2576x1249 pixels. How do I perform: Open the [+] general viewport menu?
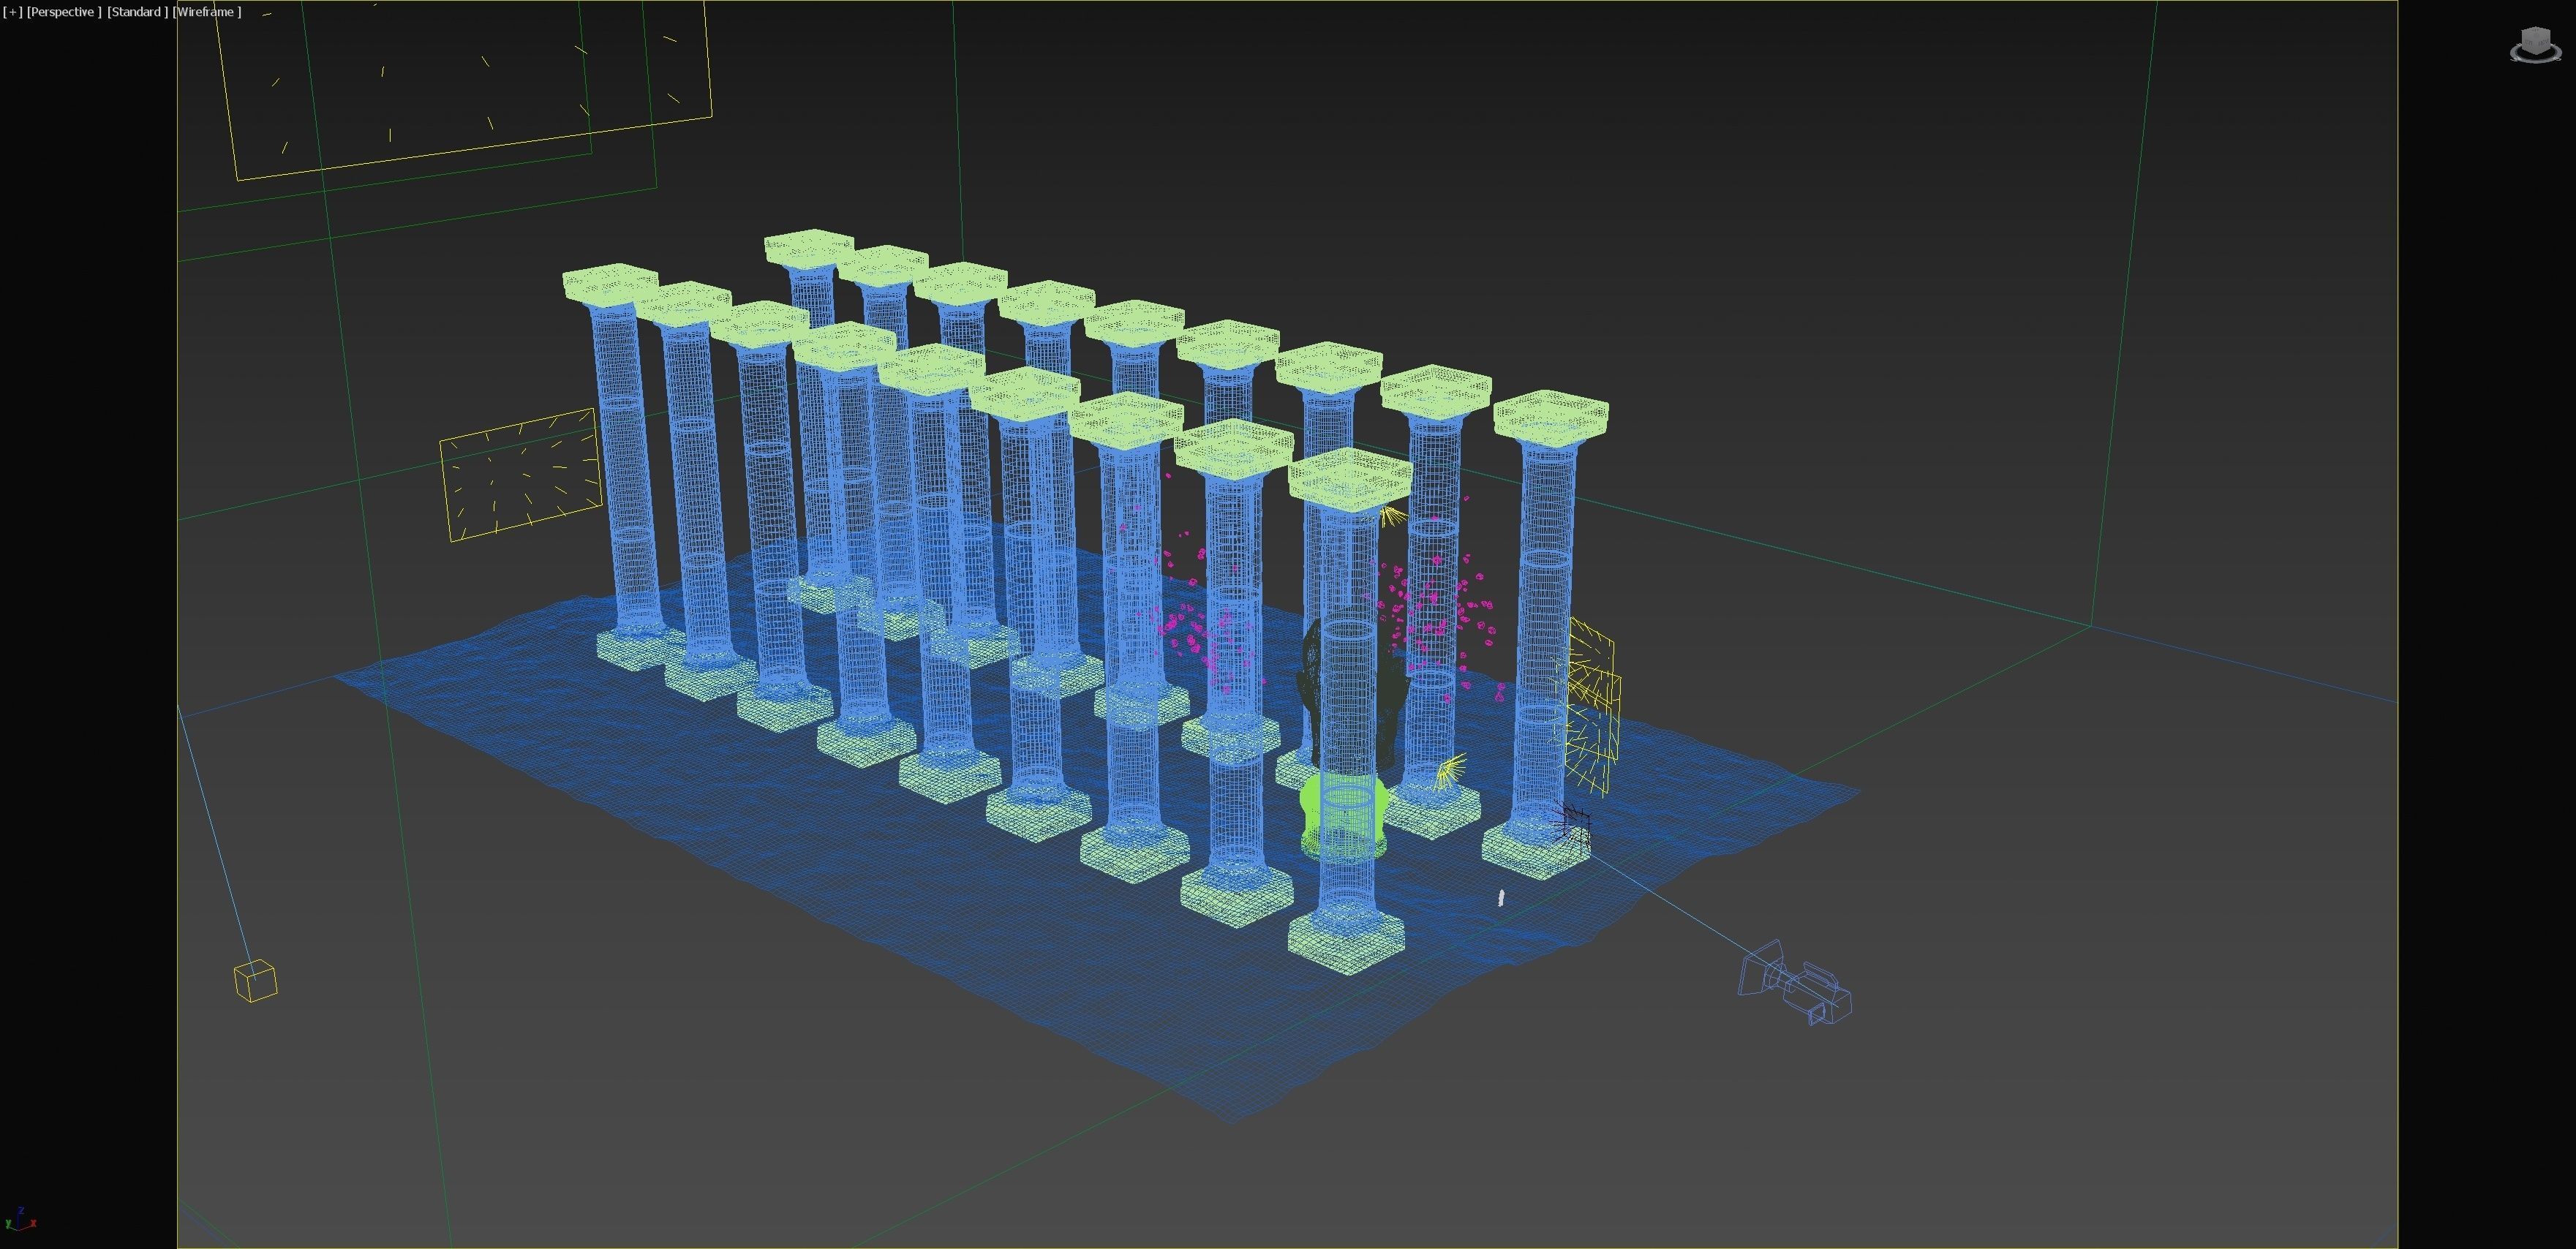tap(12, 12)
